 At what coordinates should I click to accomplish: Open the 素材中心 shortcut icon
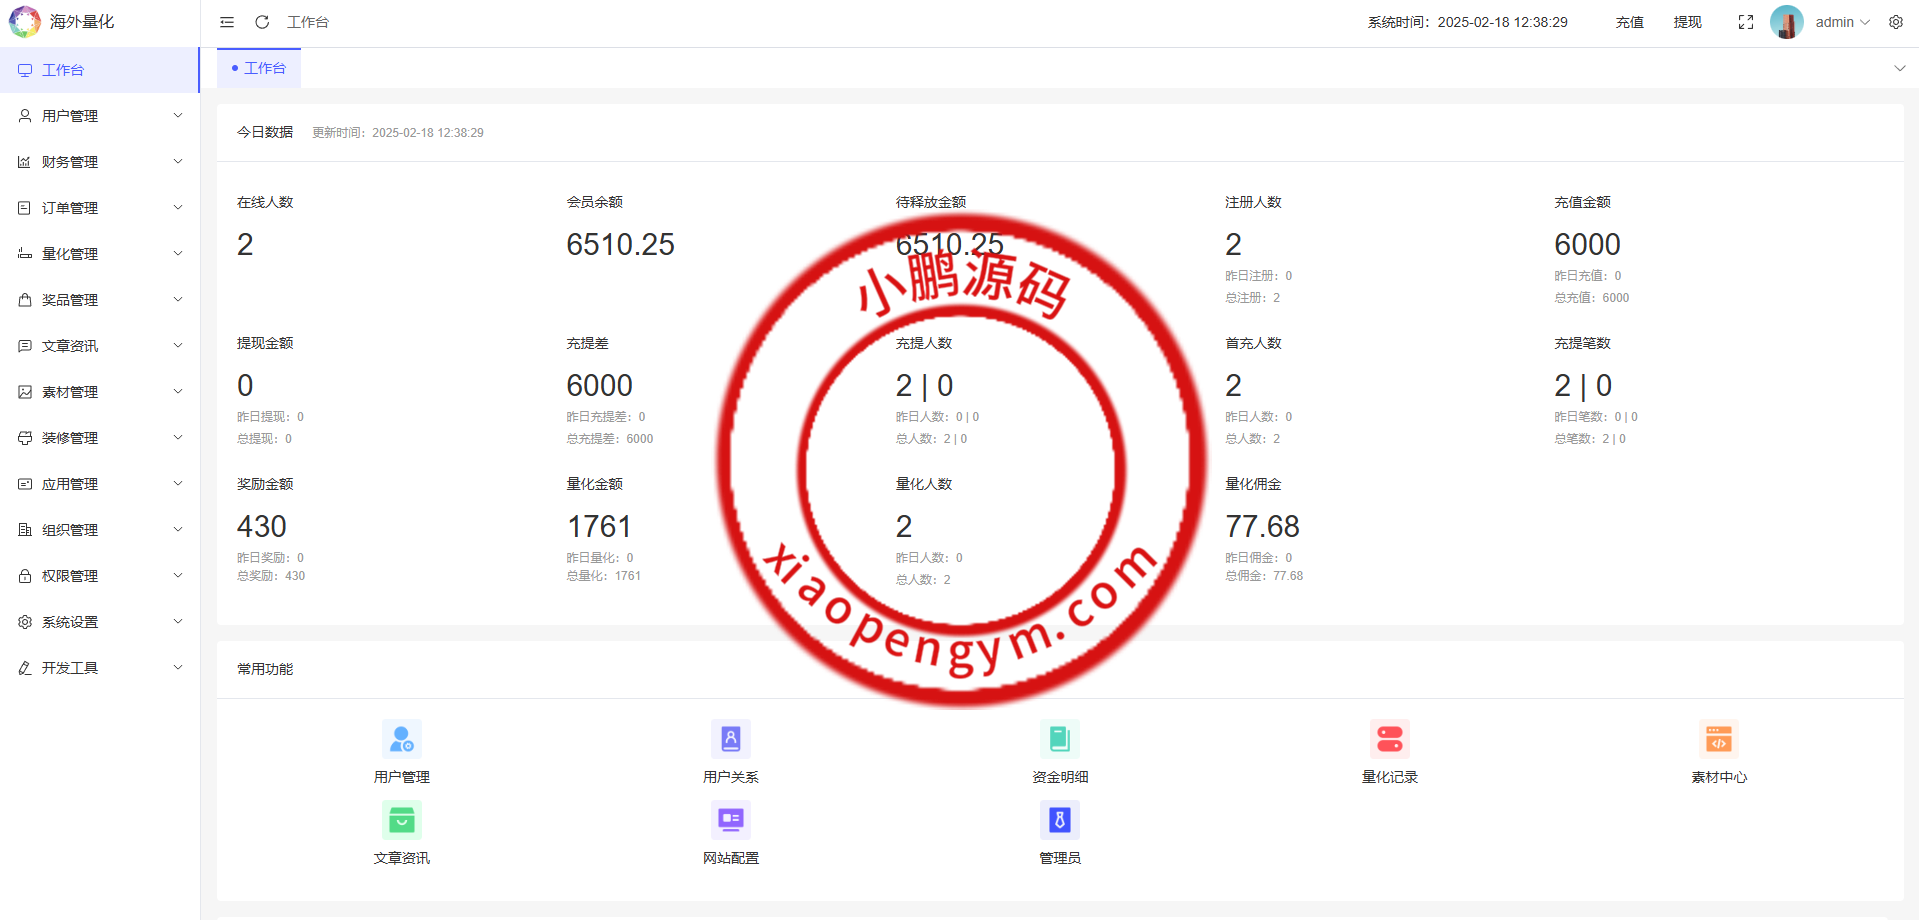click(x=1718, y=740)
